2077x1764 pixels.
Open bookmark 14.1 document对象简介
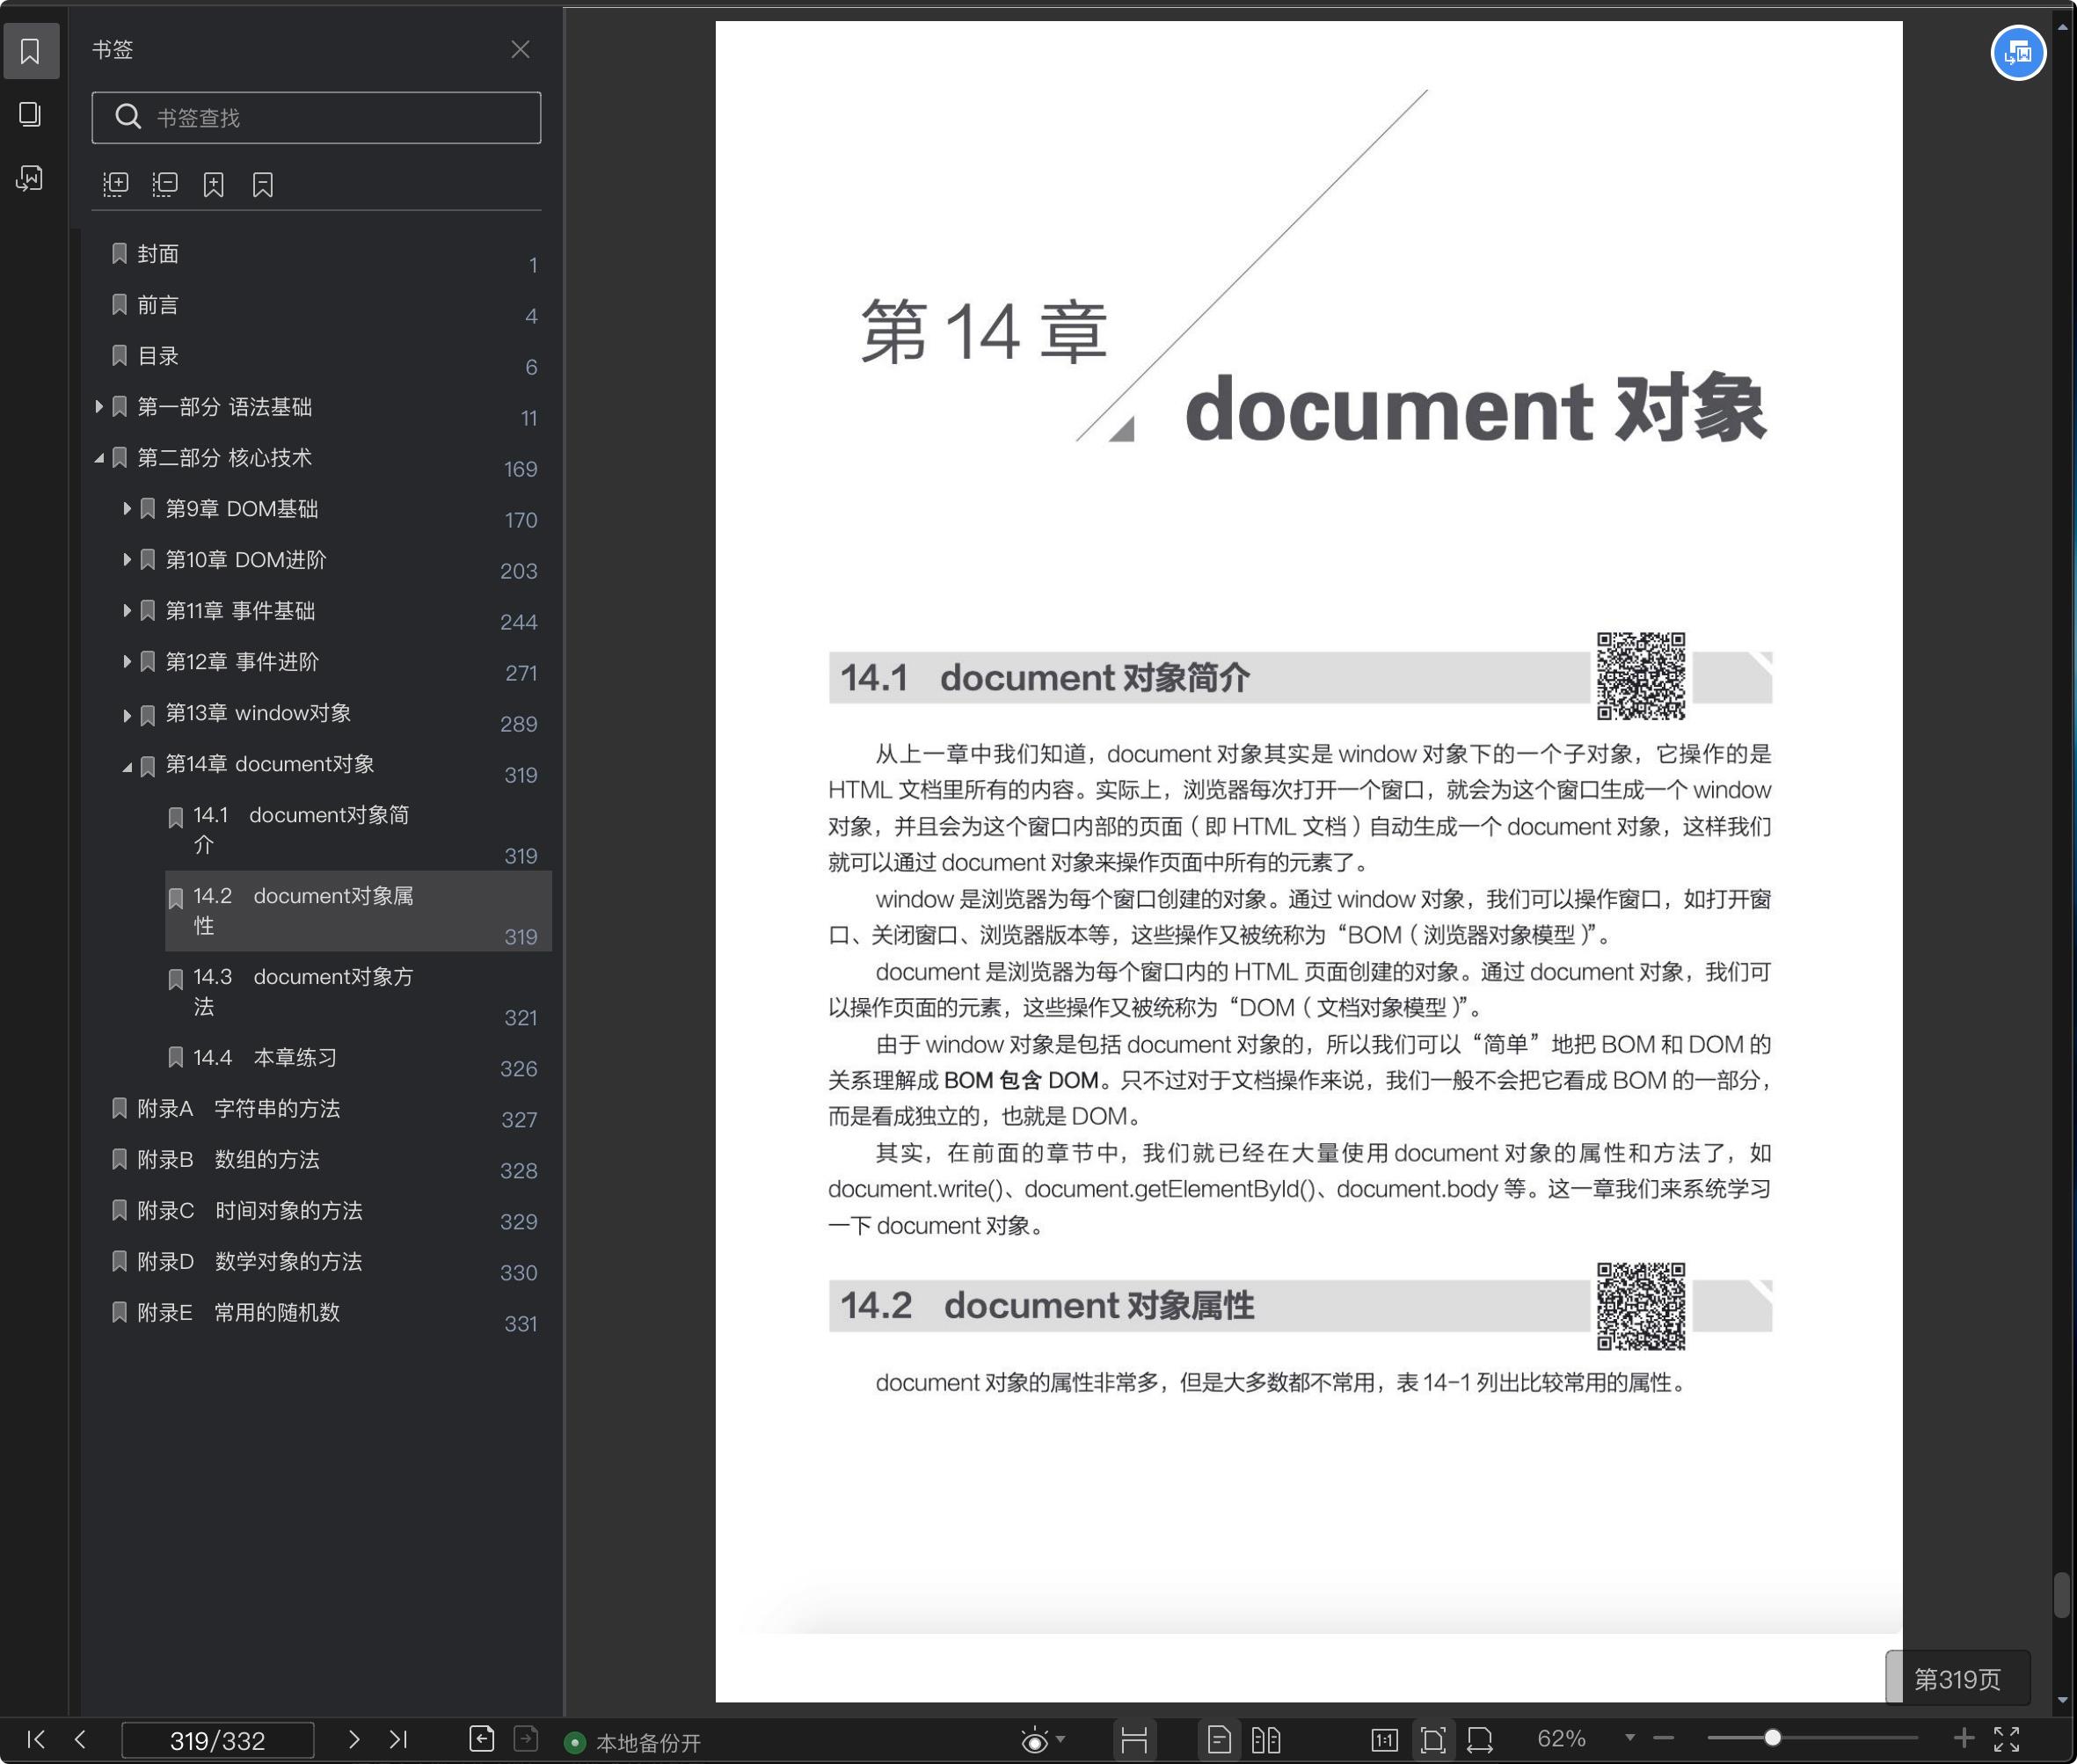358,830
